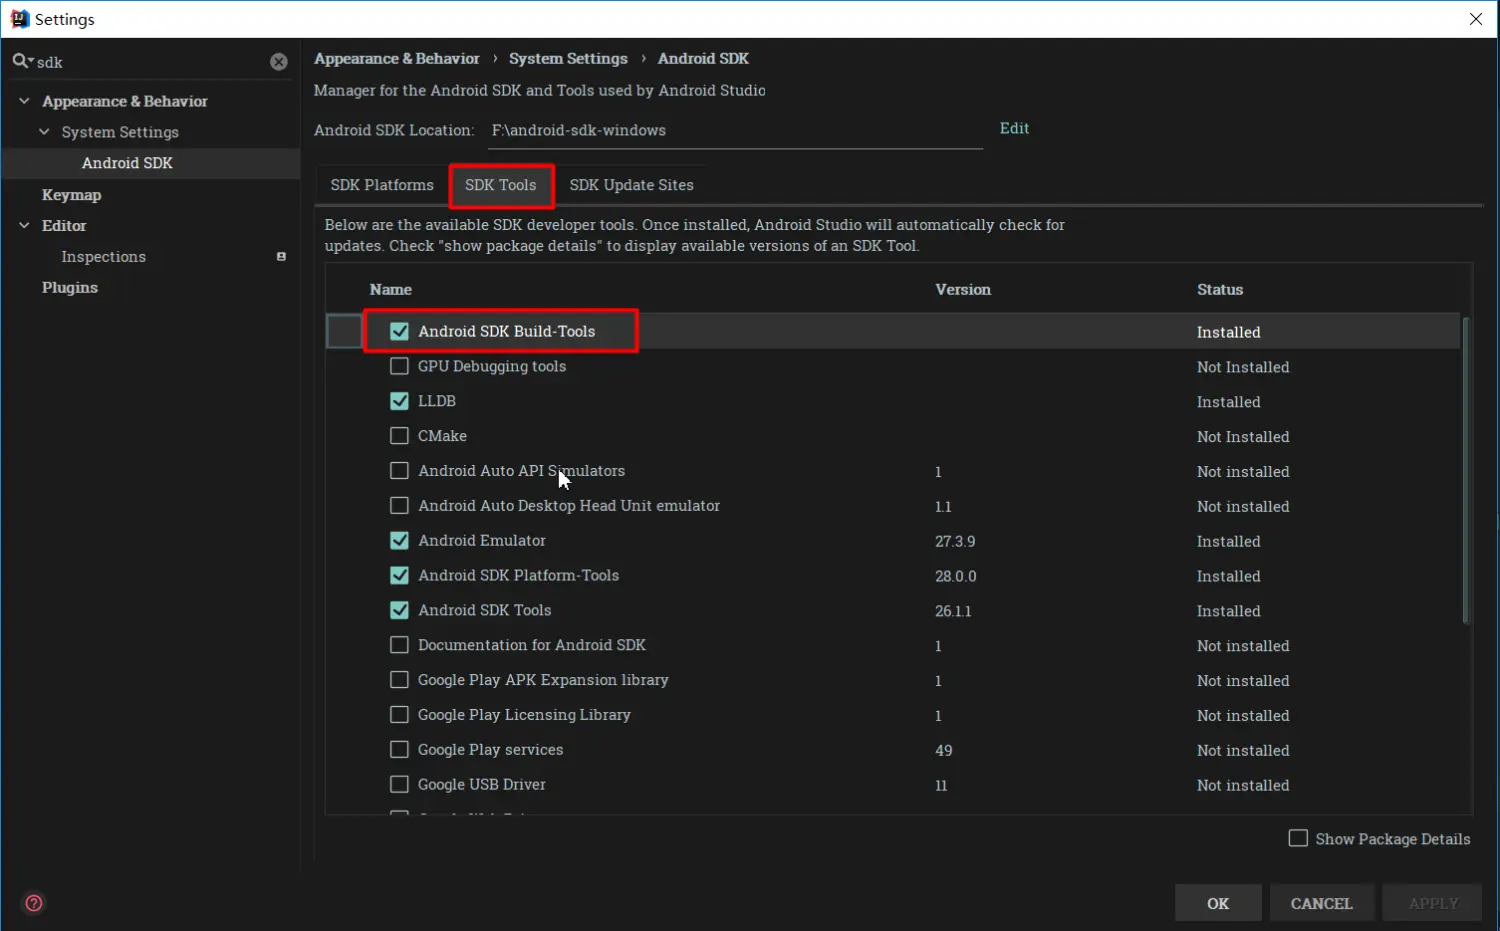Viewport: 1500px width, 931px height.
Task: Click Android SDK Tools version 26.1.1
Action: (953, 611)
